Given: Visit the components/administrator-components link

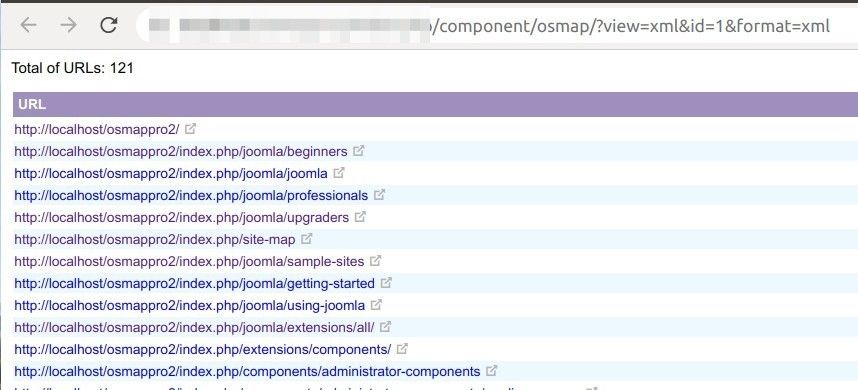Looking at the screenshot, I should tap(247, 372).
